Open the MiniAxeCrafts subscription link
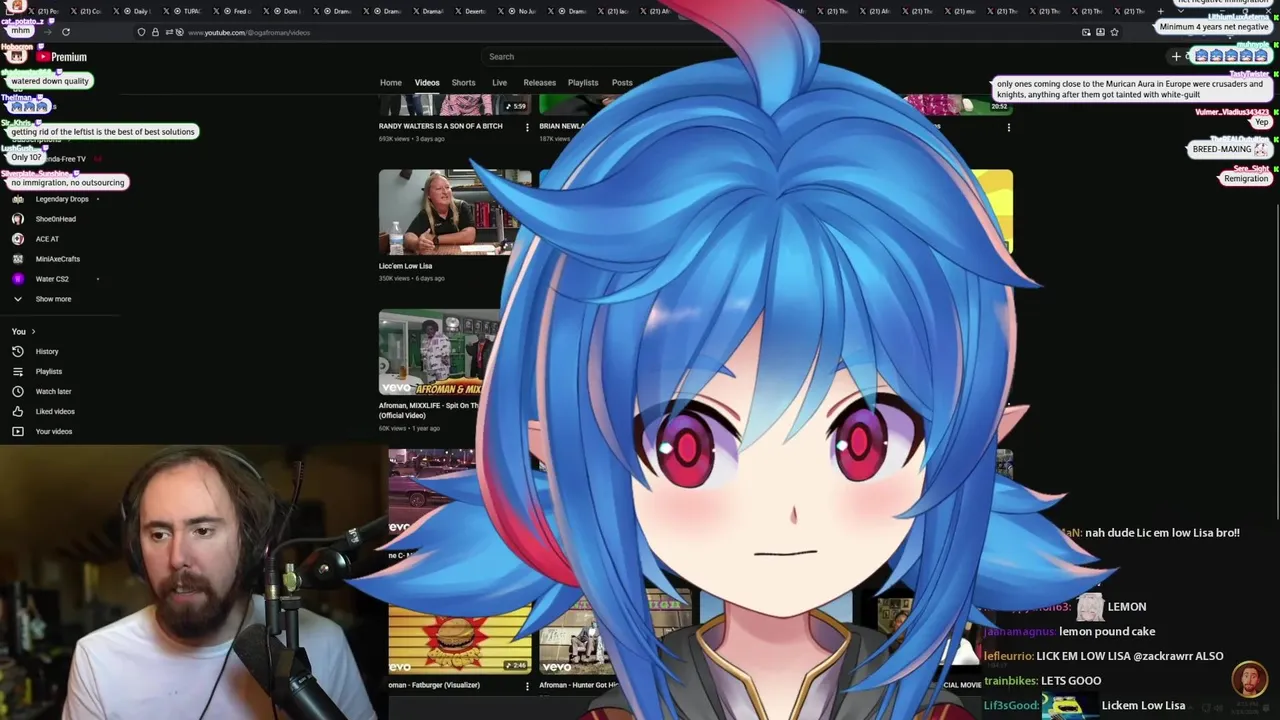 (58, 259)
